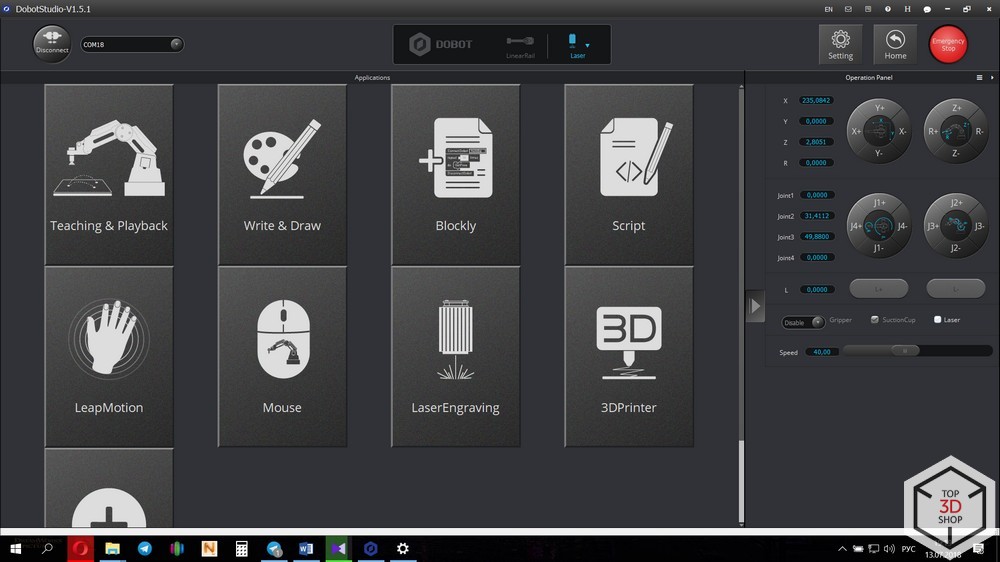Open the chat bubble icon
Viewport: 1000px width, 562px height.
tap(927, 9)
